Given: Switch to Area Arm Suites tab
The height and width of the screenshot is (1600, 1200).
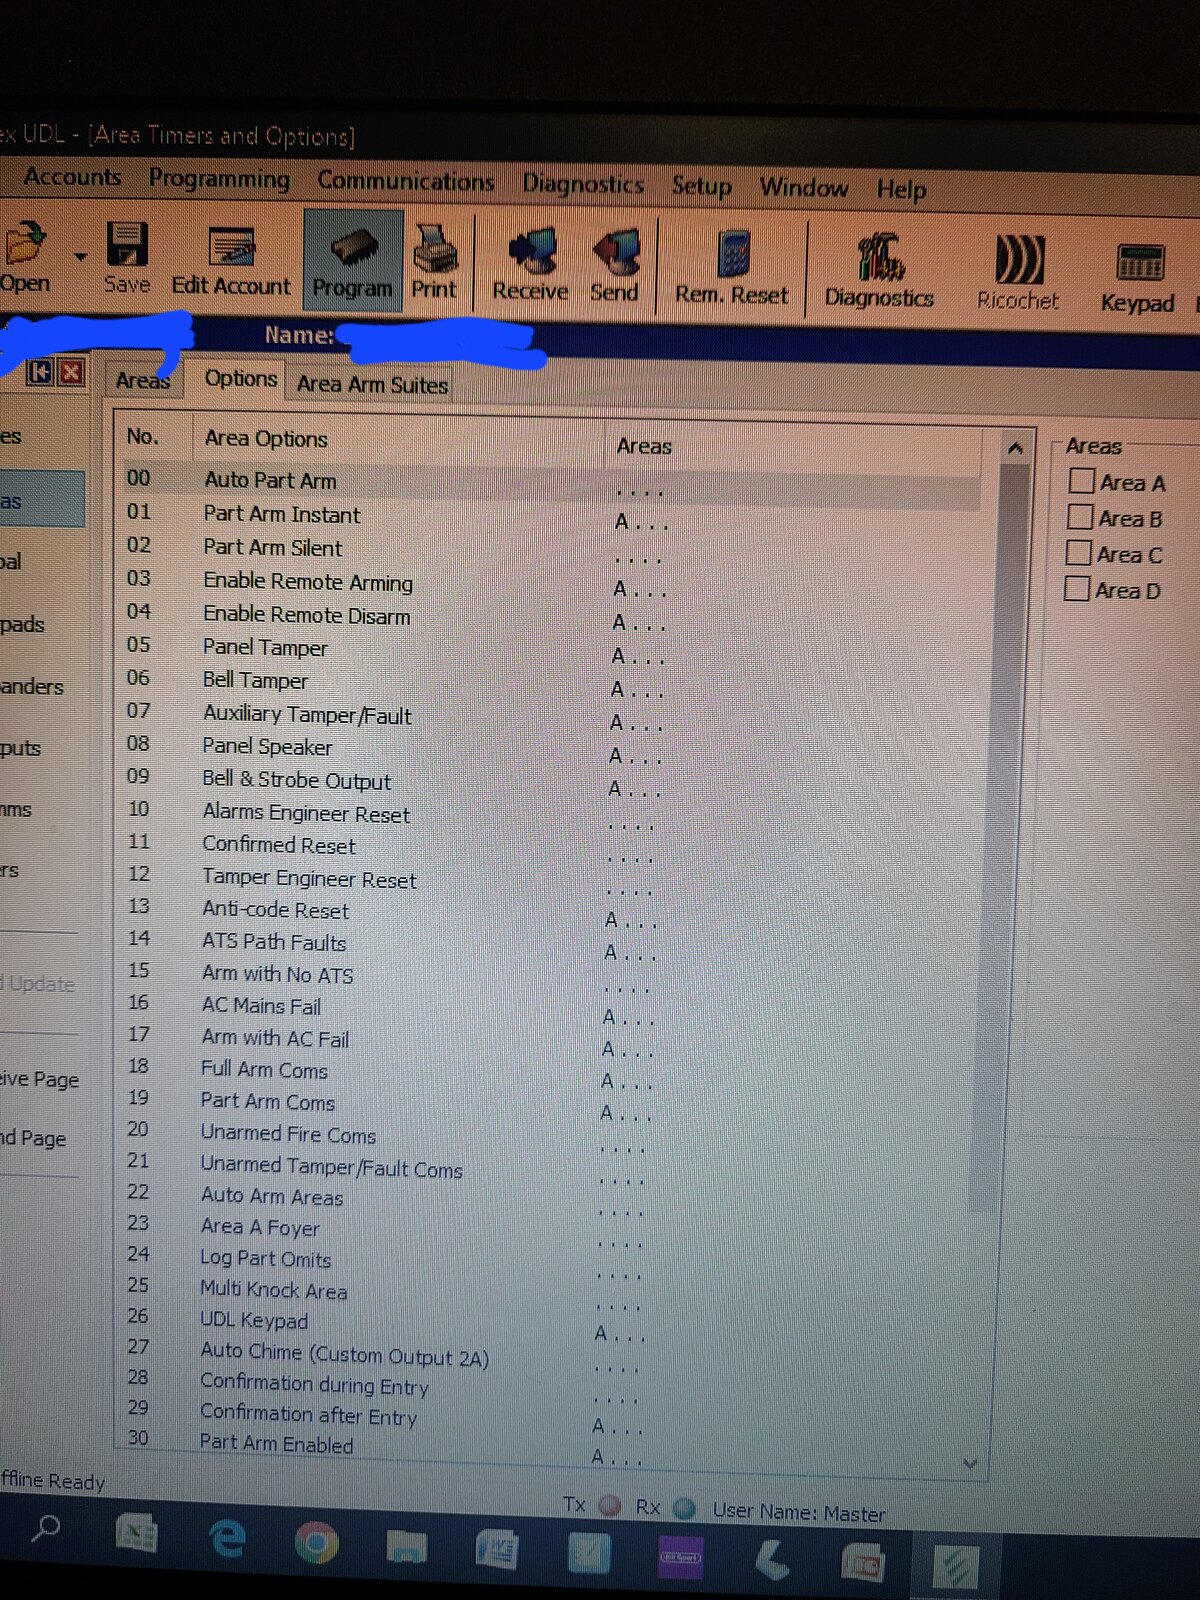Looking at the screenshot, I should (x=372, y=385).
